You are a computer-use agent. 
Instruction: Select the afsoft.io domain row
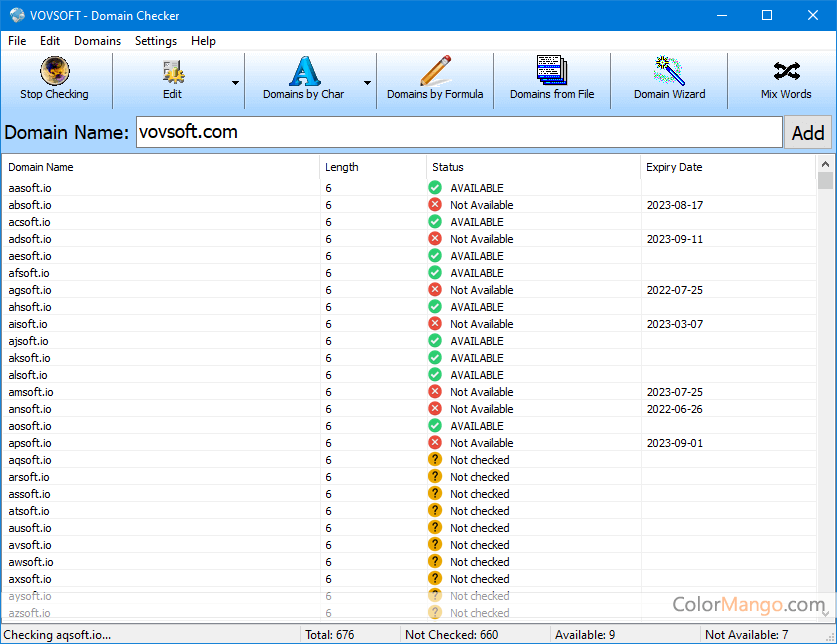409,273
